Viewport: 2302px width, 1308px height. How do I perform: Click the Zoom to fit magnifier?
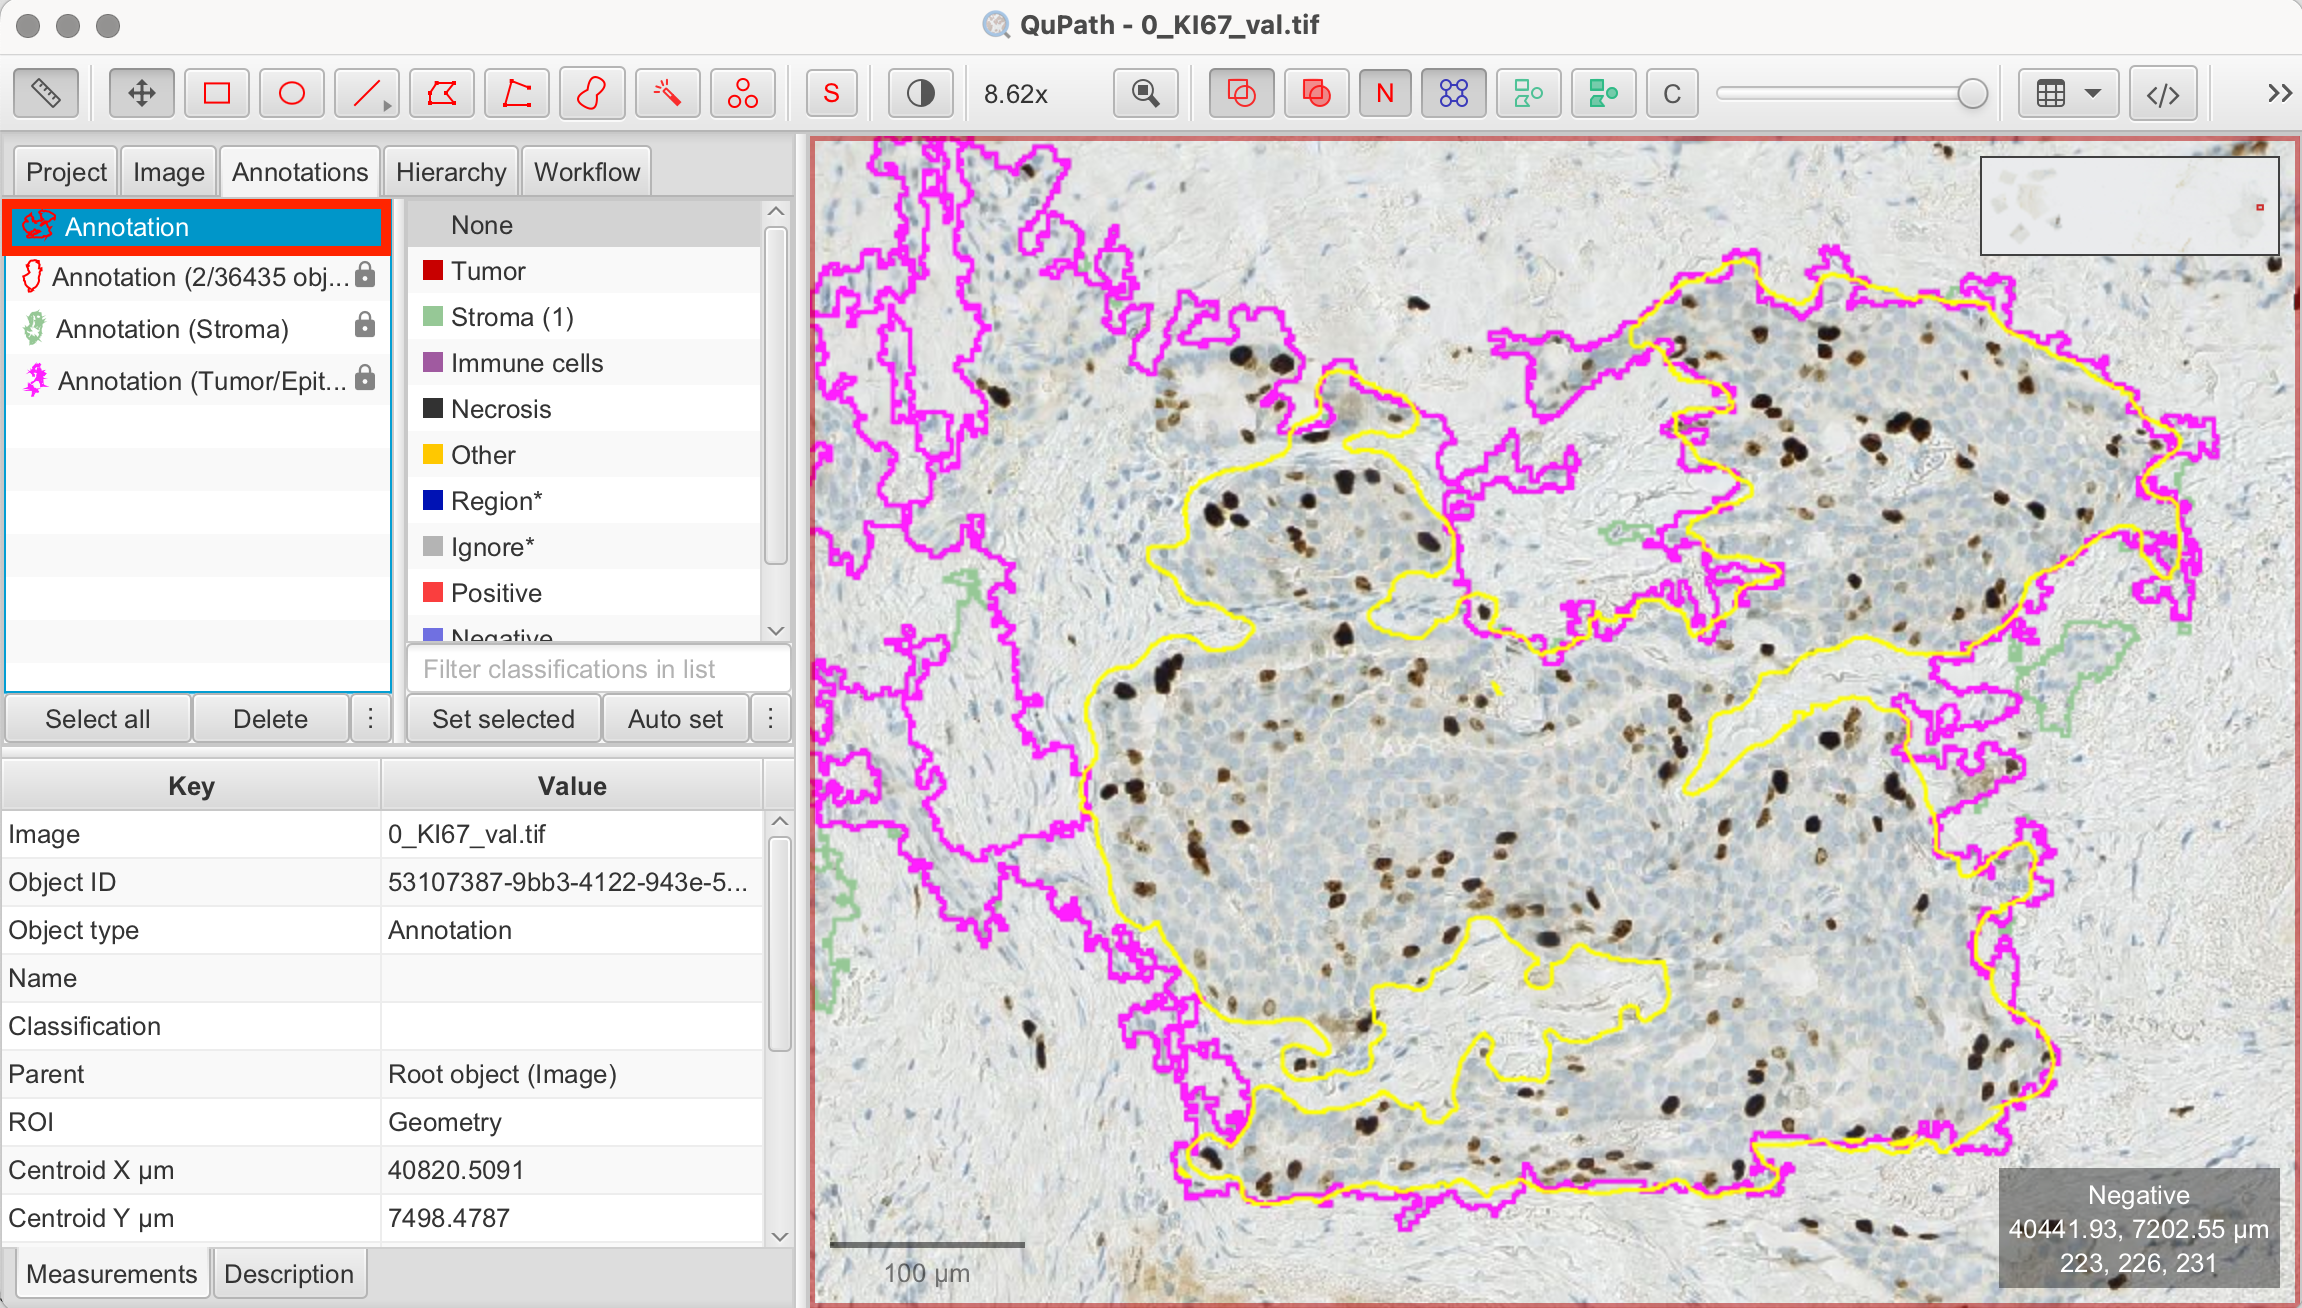click(x=1146, y=94)
